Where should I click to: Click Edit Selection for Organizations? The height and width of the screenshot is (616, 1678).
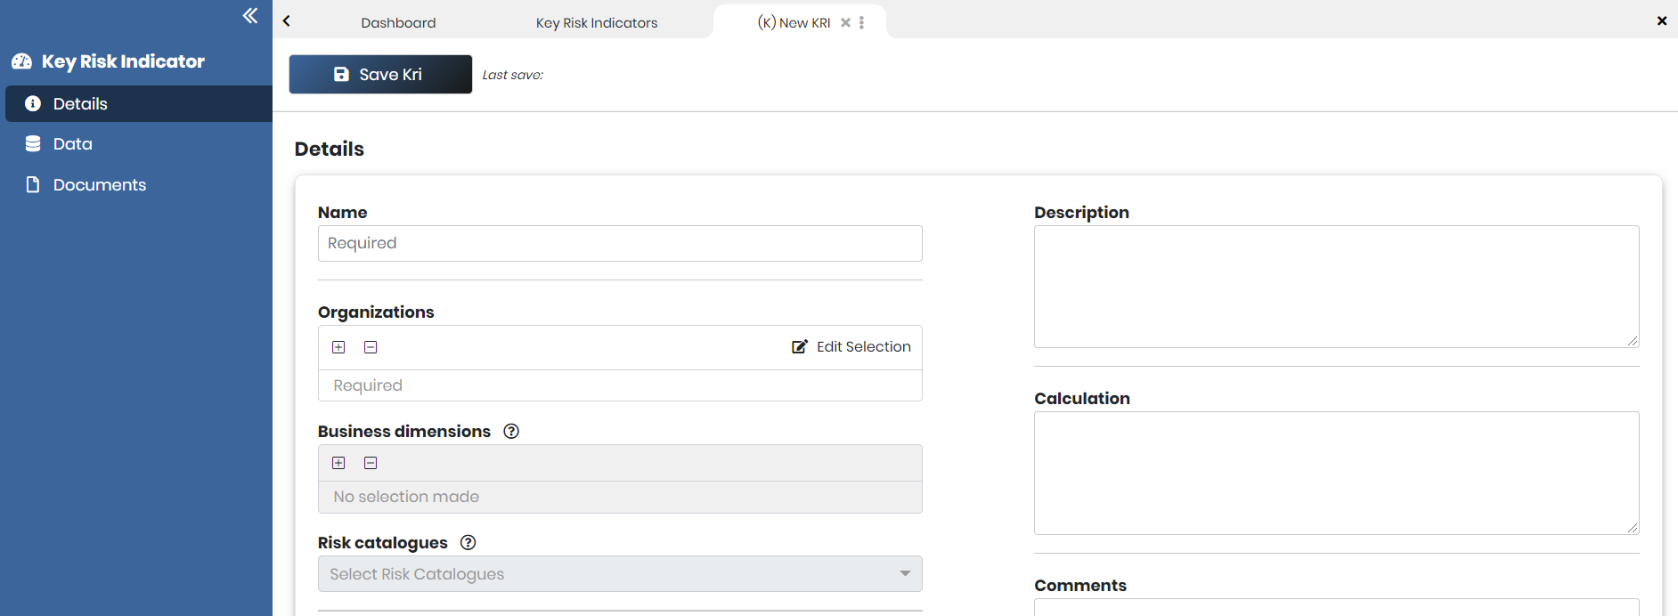click(852, 347)
